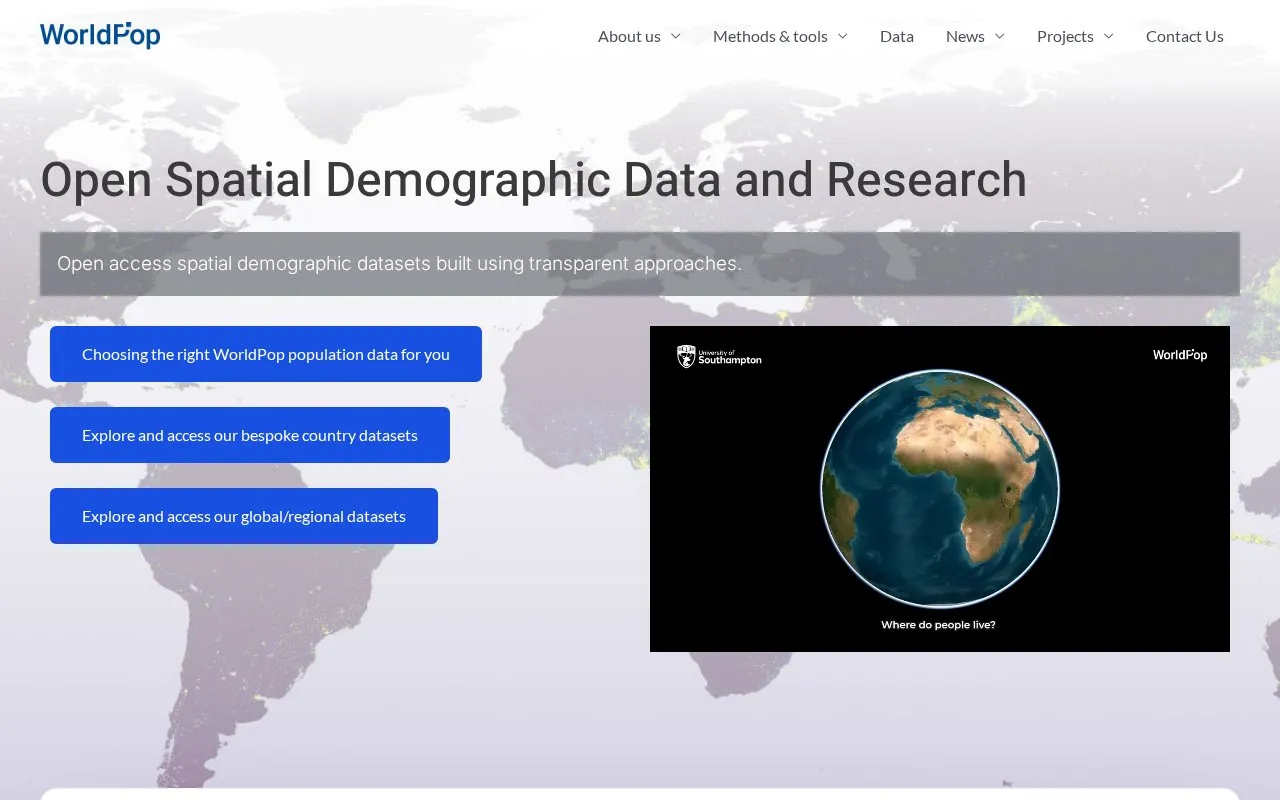Click the WorldPop watermark in the video
This screenshot has width=1280, height=800.
click(1180, 355)
